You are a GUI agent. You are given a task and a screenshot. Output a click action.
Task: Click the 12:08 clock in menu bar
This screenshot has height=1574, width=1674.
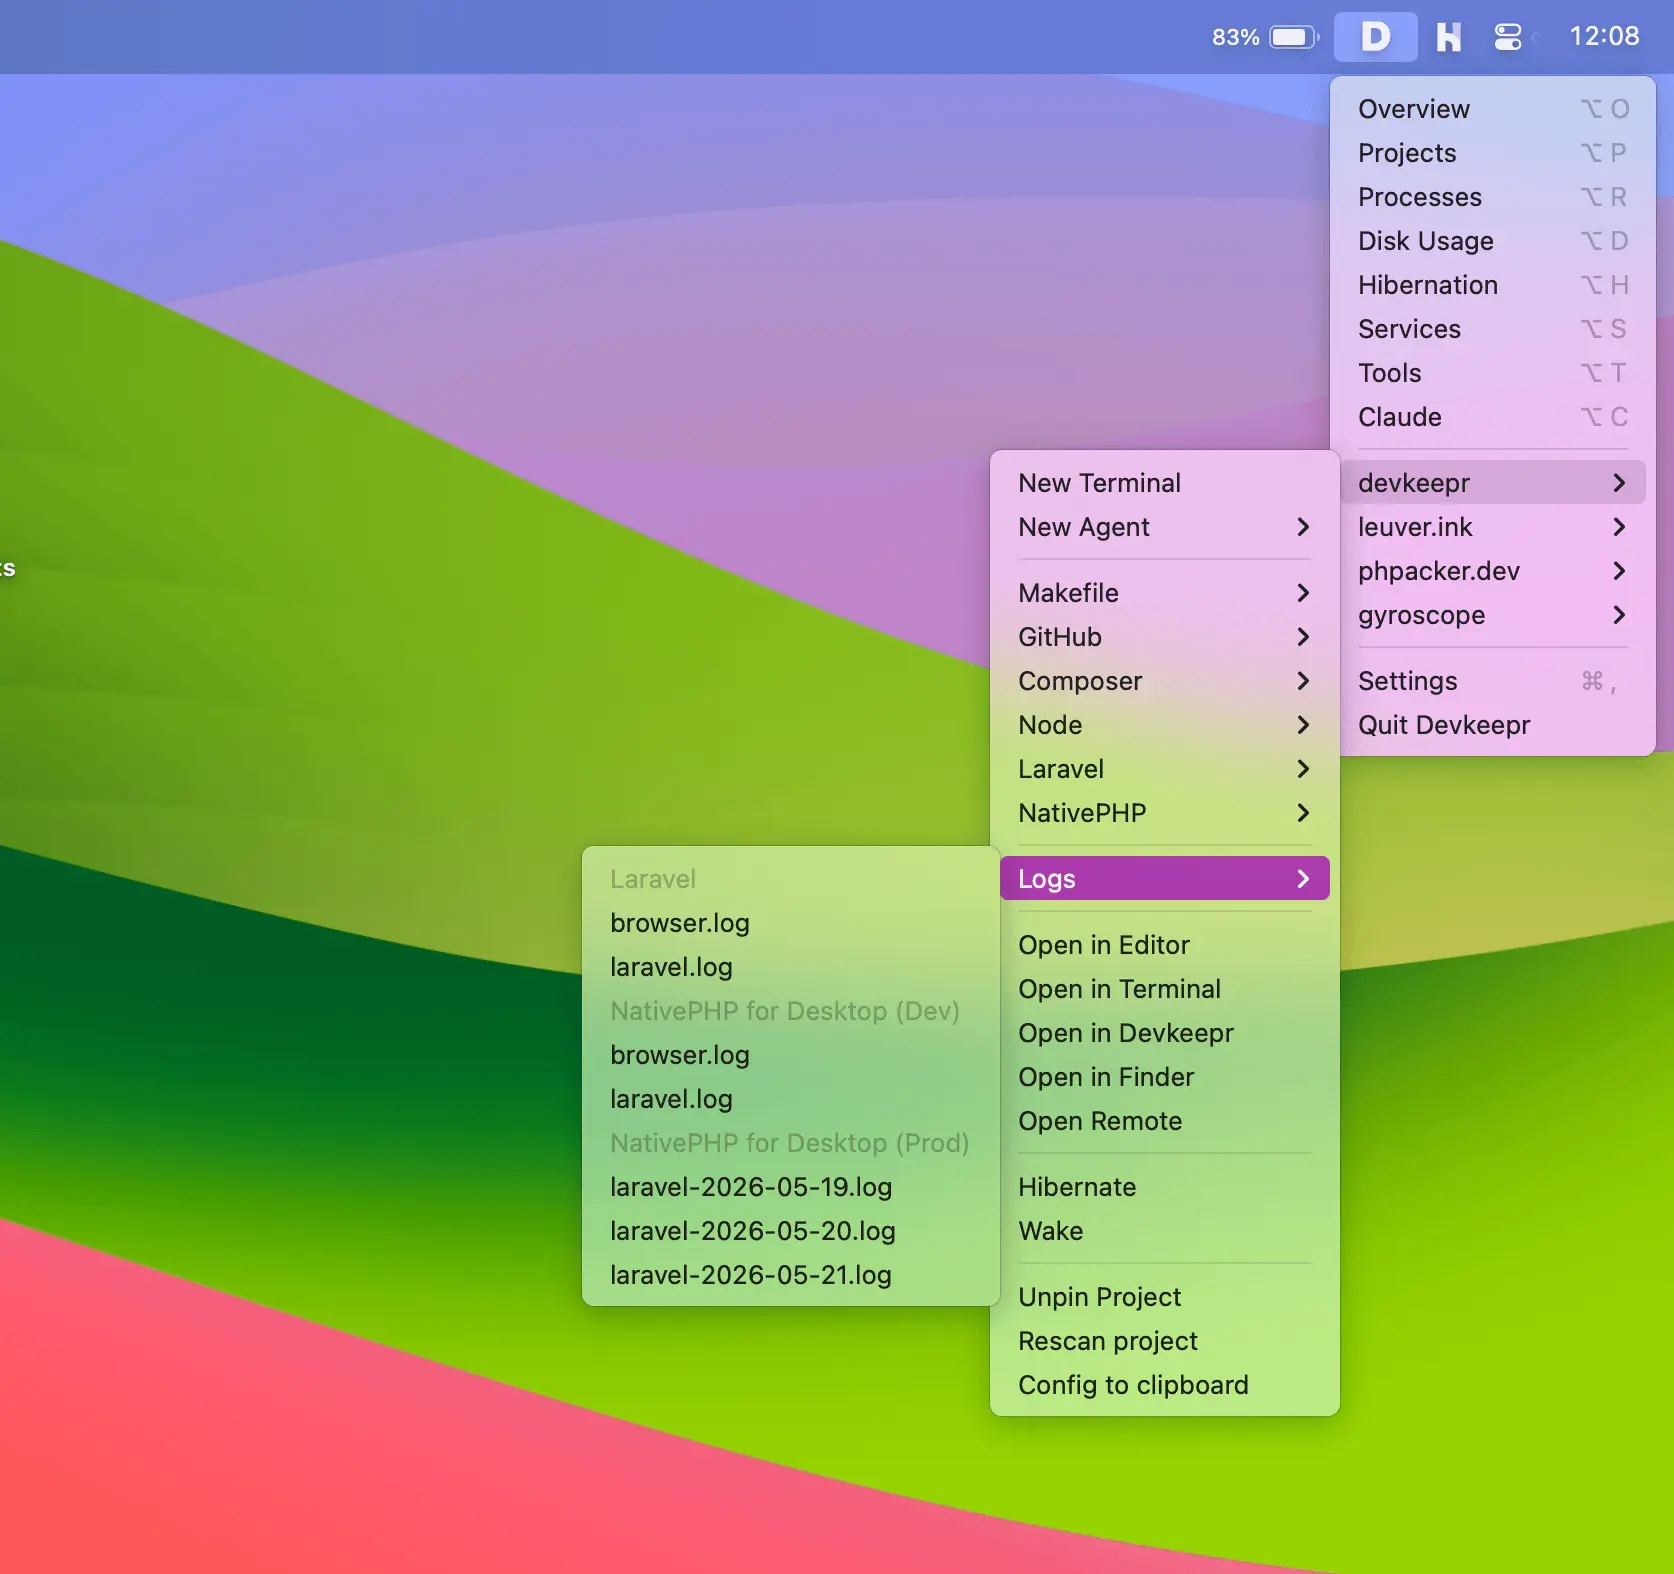[1604, 36]
